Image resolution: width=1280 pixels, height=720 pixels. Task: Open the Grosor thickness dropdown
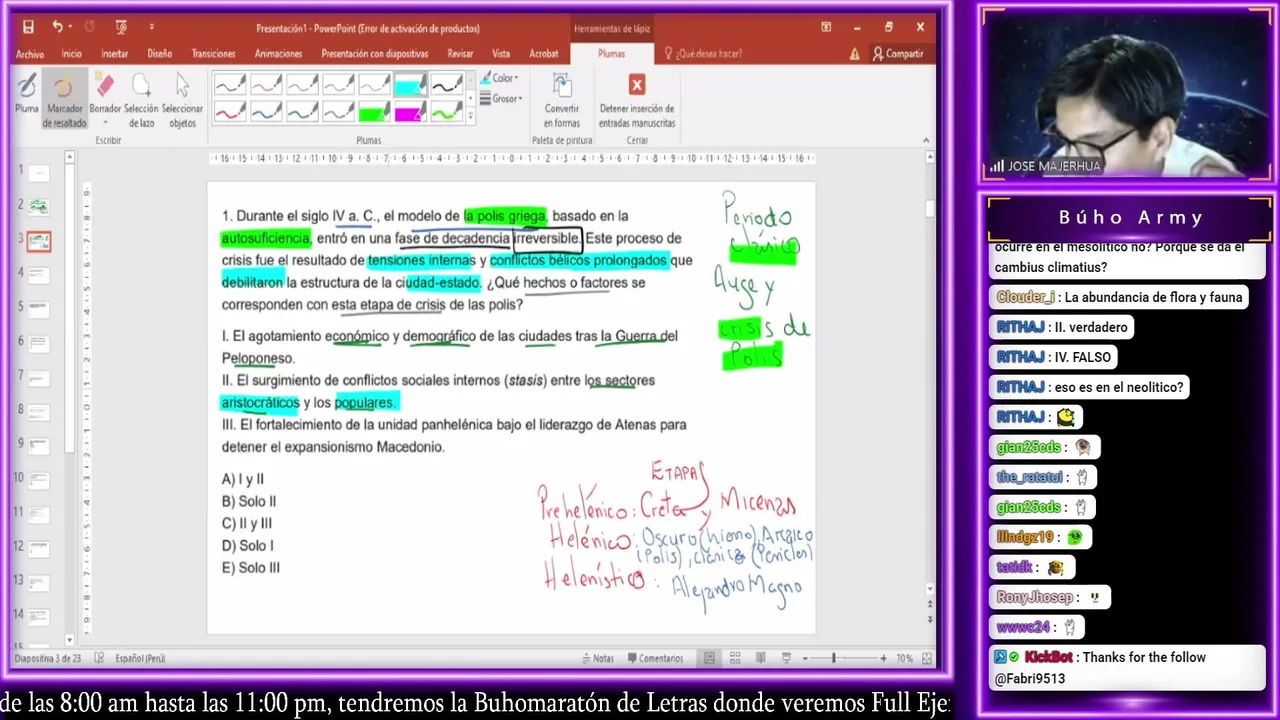(x=500, y=99)
